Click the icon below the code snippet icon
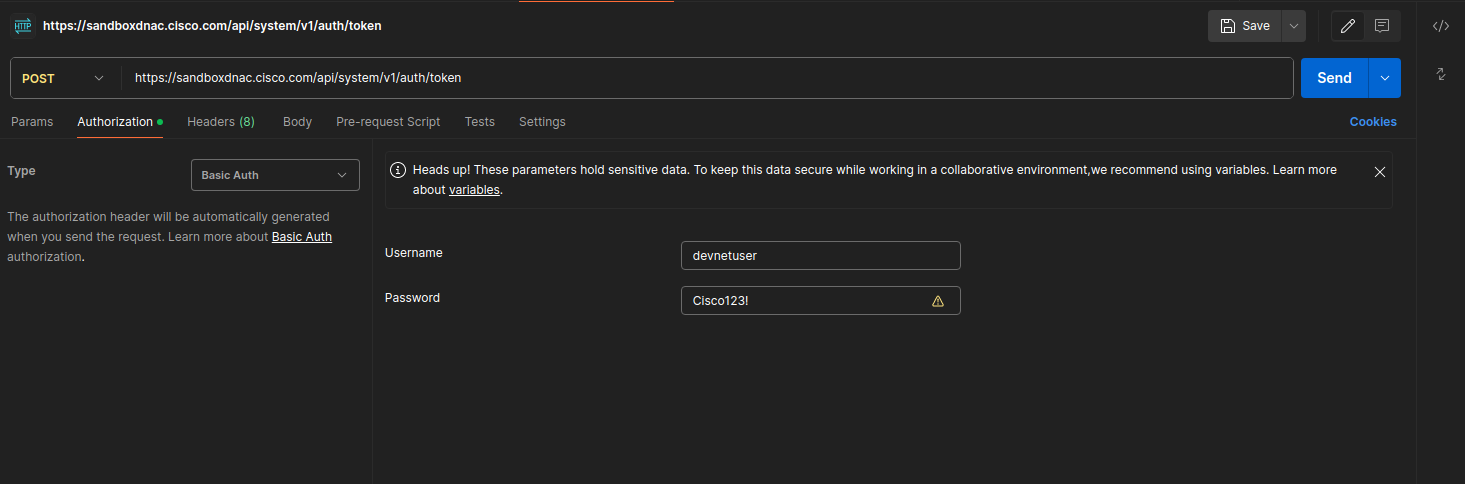This screenshot has height=484, width=1465. (1441, 74)
